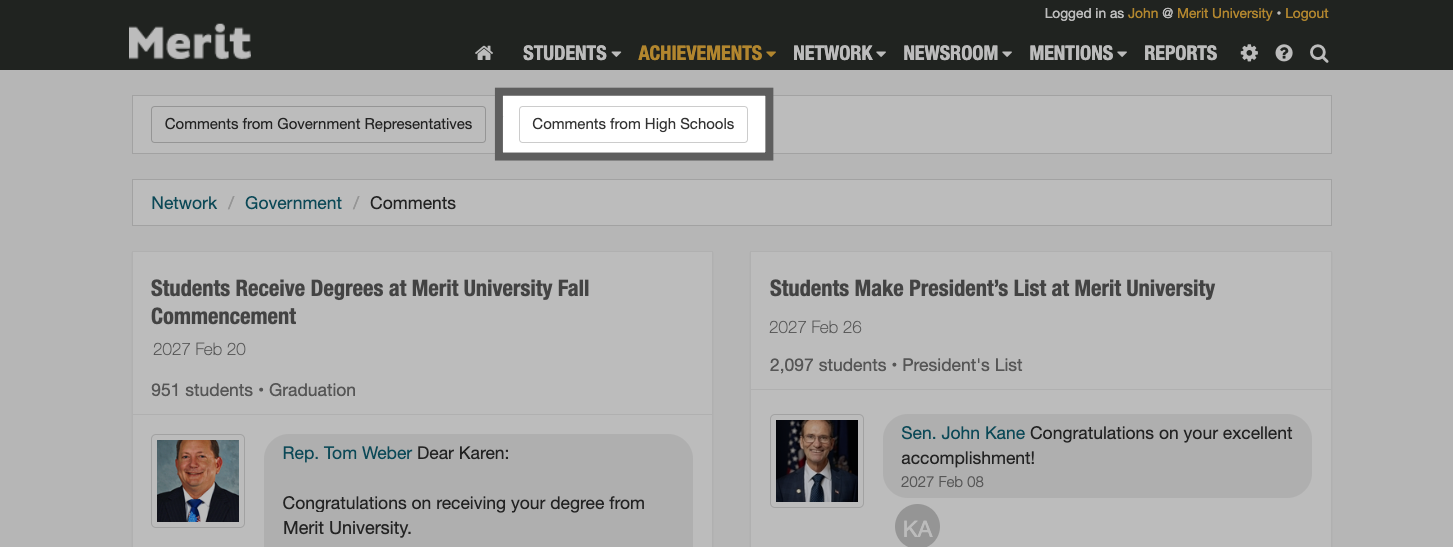Open search with the magnifier icon
1453x547 pixels.
1319,53
